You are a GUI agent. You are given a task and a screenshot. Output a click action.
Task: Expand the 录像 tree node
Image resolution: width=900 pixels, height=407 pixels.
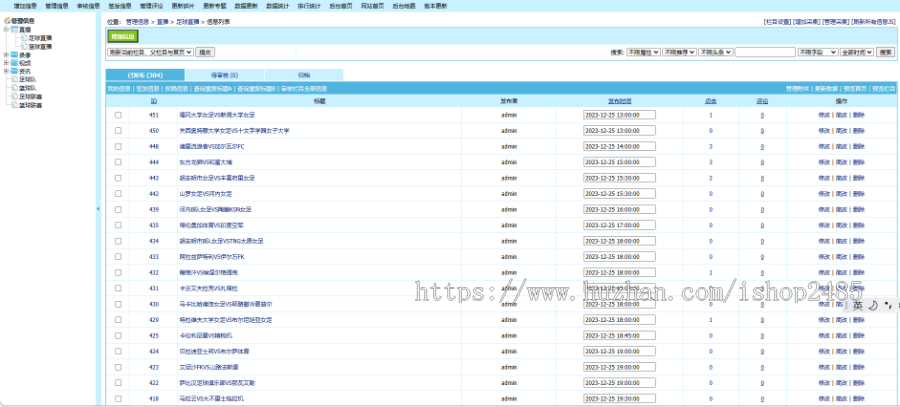[6, 55]
